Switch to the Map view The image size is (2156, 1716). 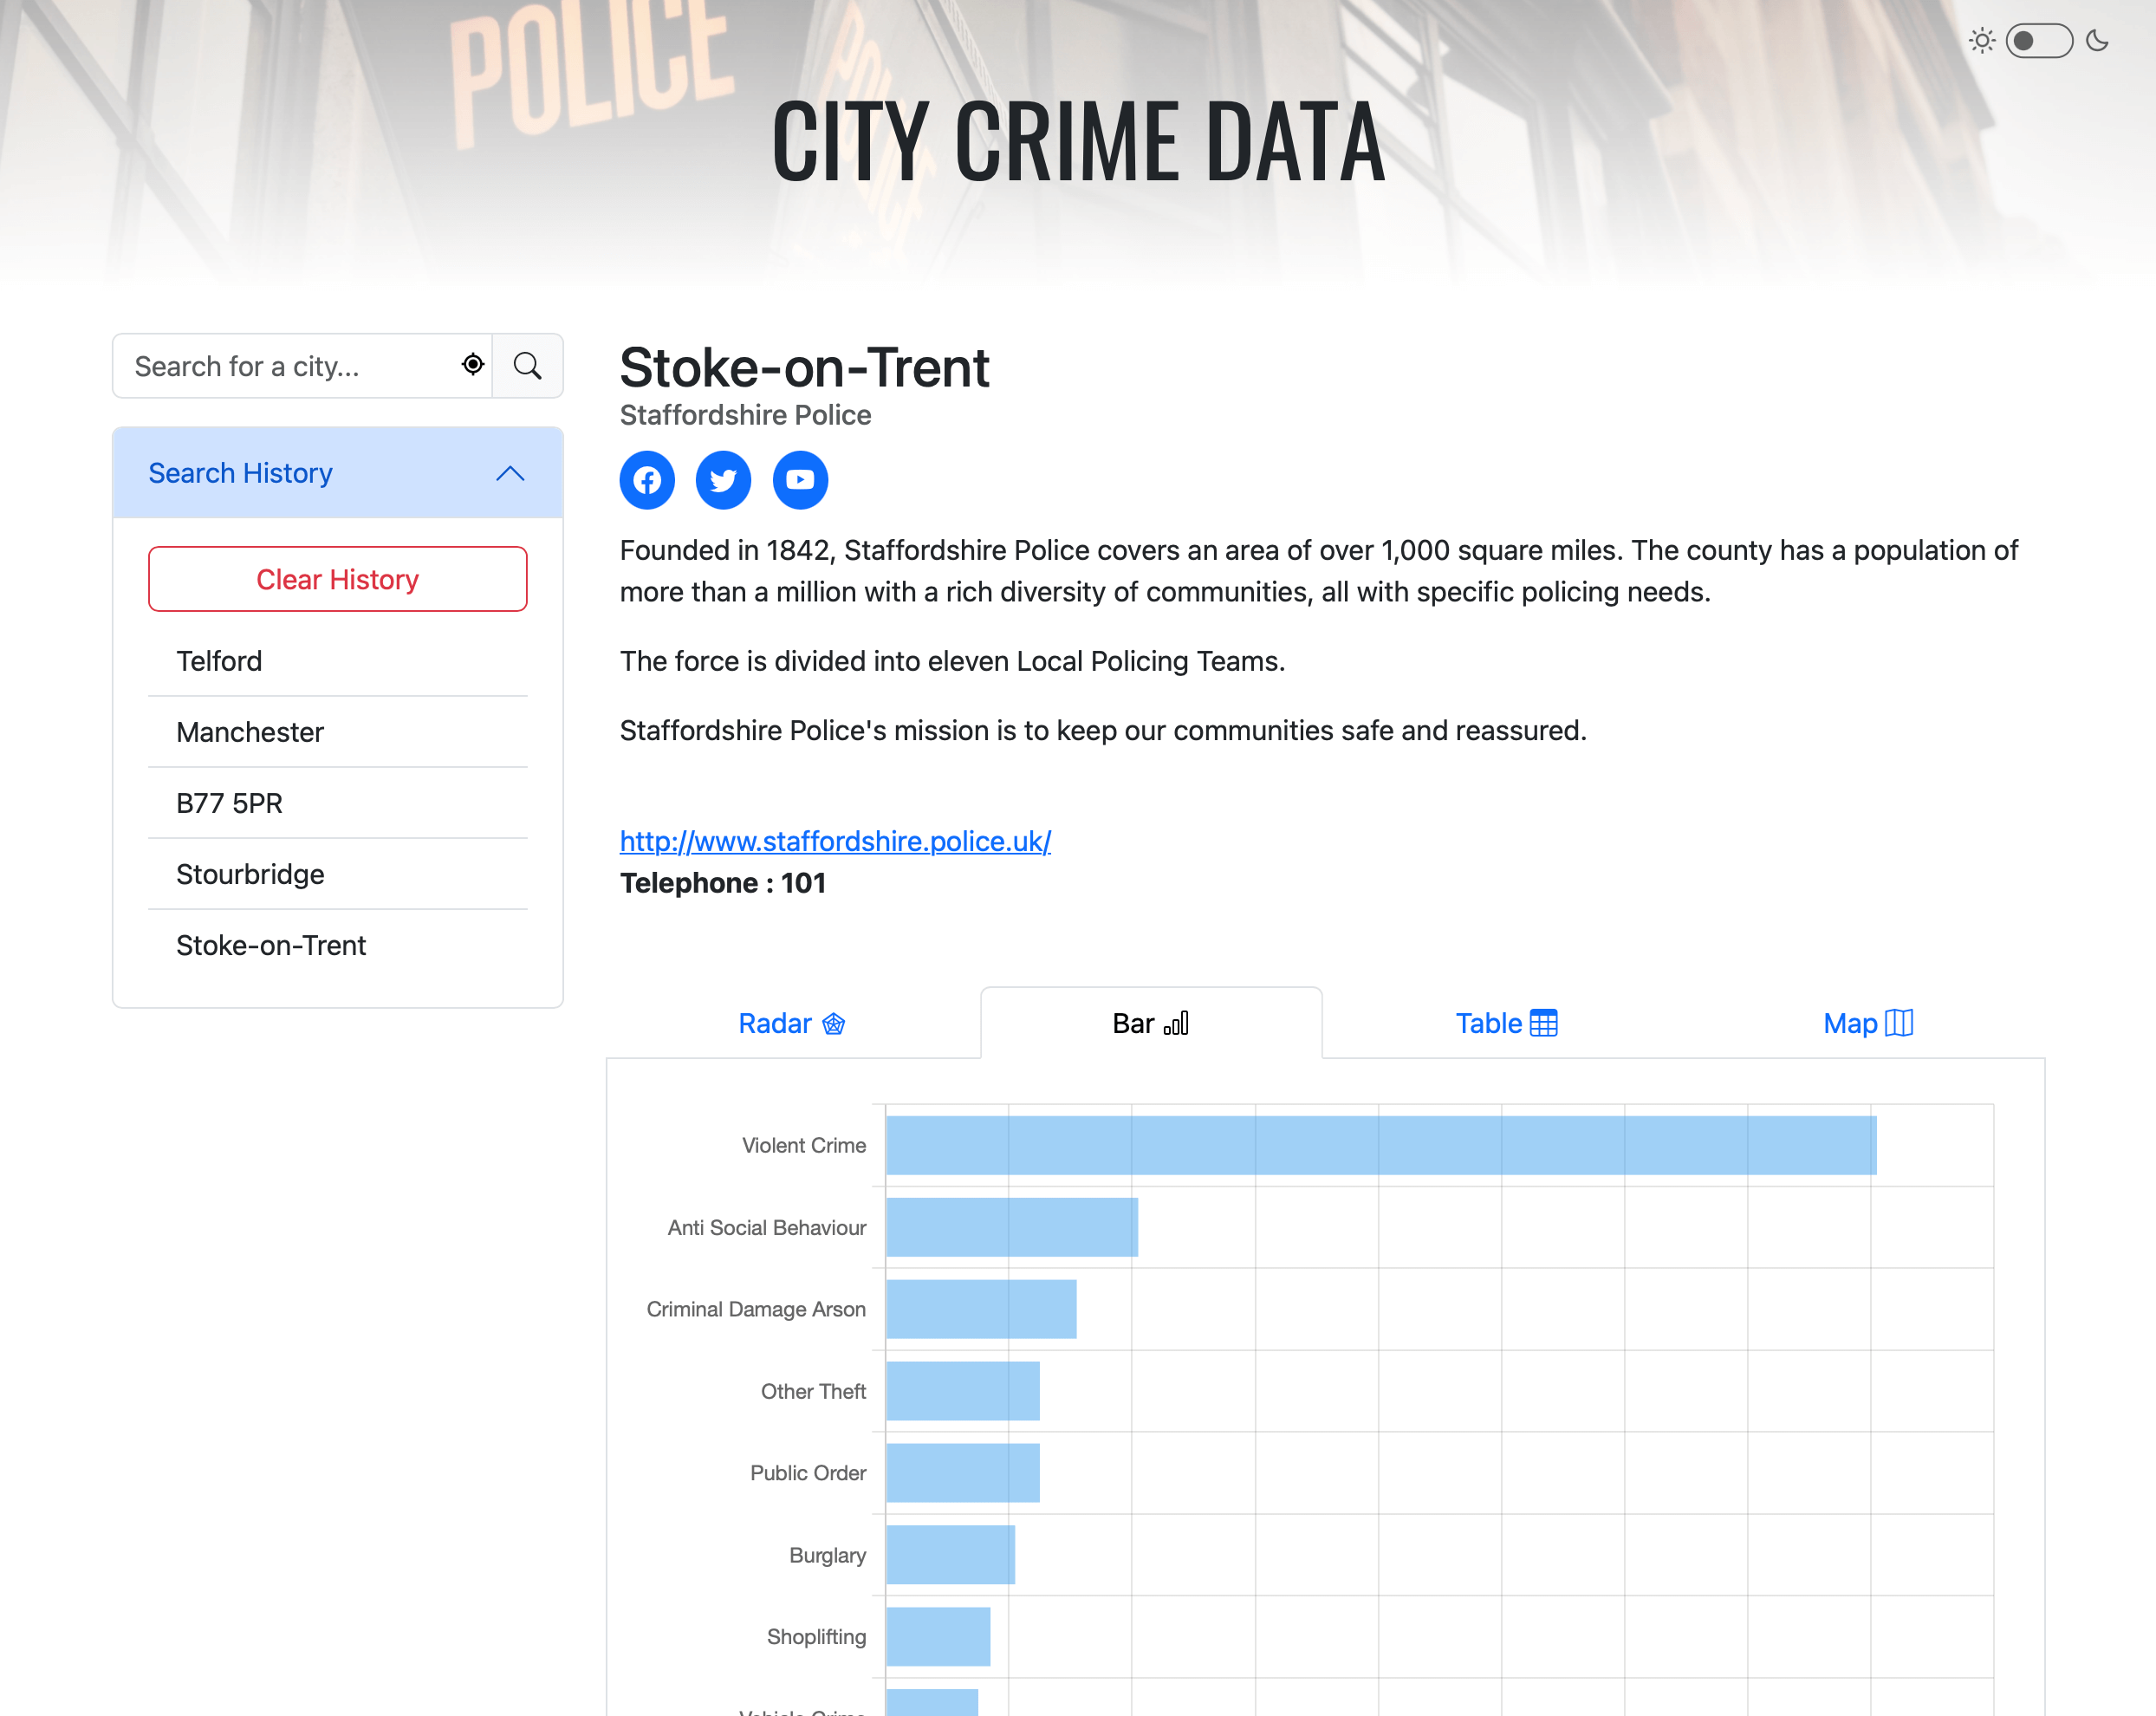point(1850,1023)
